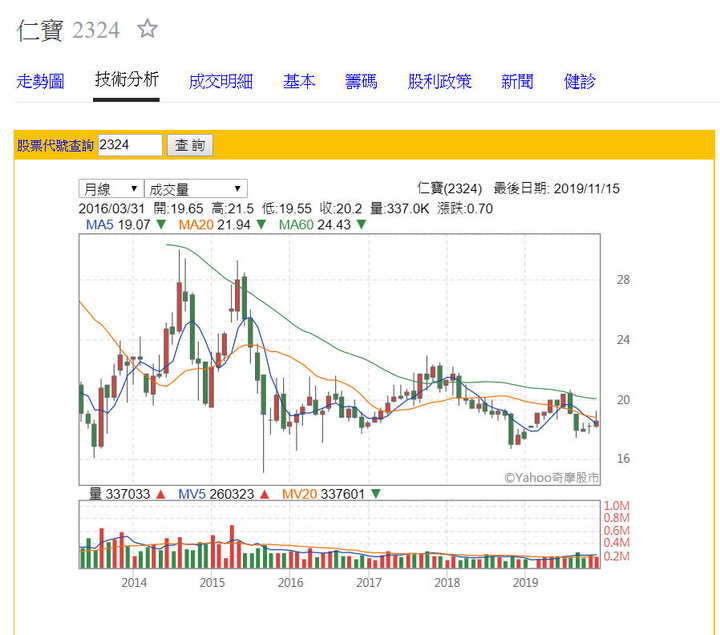Click the 漲跌:0.70 change readout
Viewport: 720px width, 635px height.
click(x=465, y=209)
